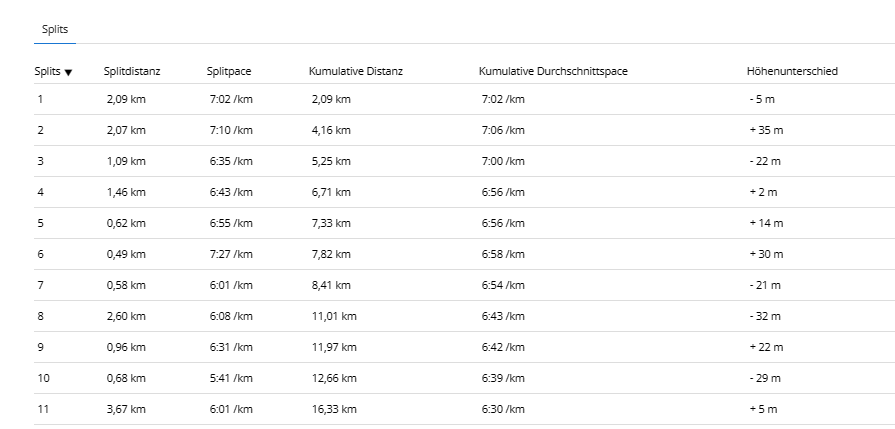The image size is (895, 429).
Task: Select split row number 1
Action: pyautogui.click(x=41, y=99)
